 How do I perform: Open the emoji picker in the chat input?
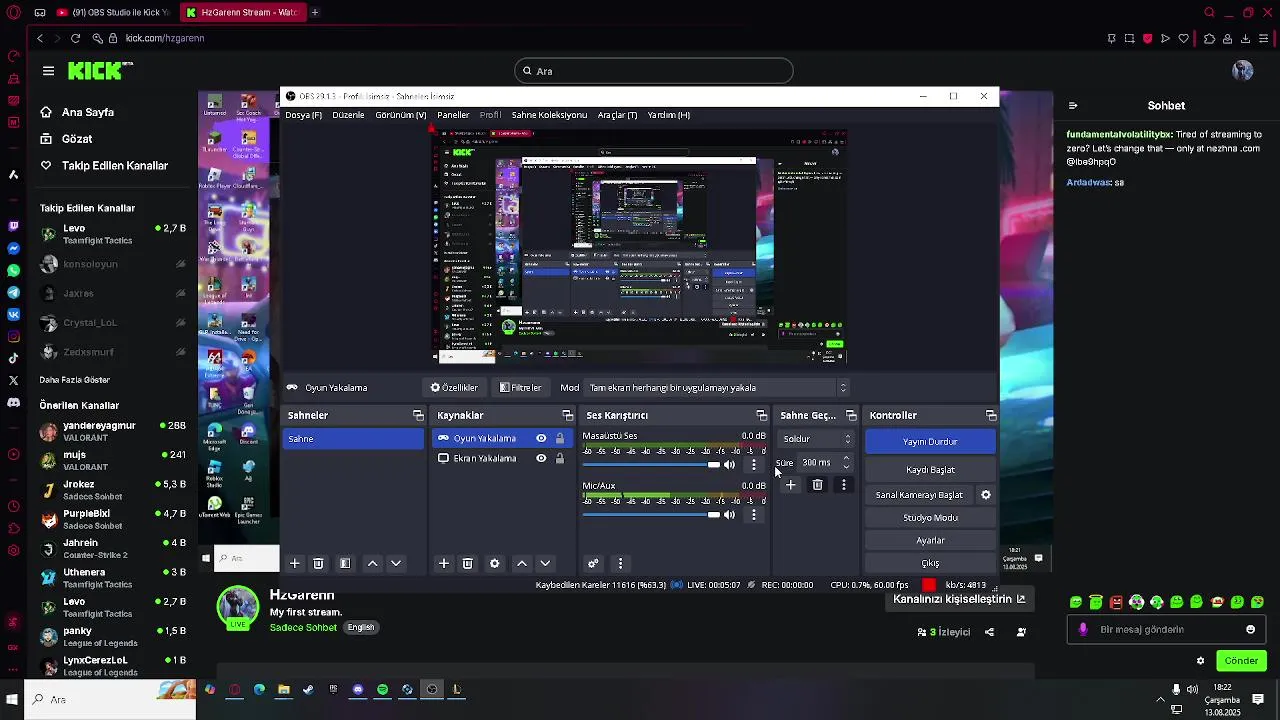tap(1250, 630)
